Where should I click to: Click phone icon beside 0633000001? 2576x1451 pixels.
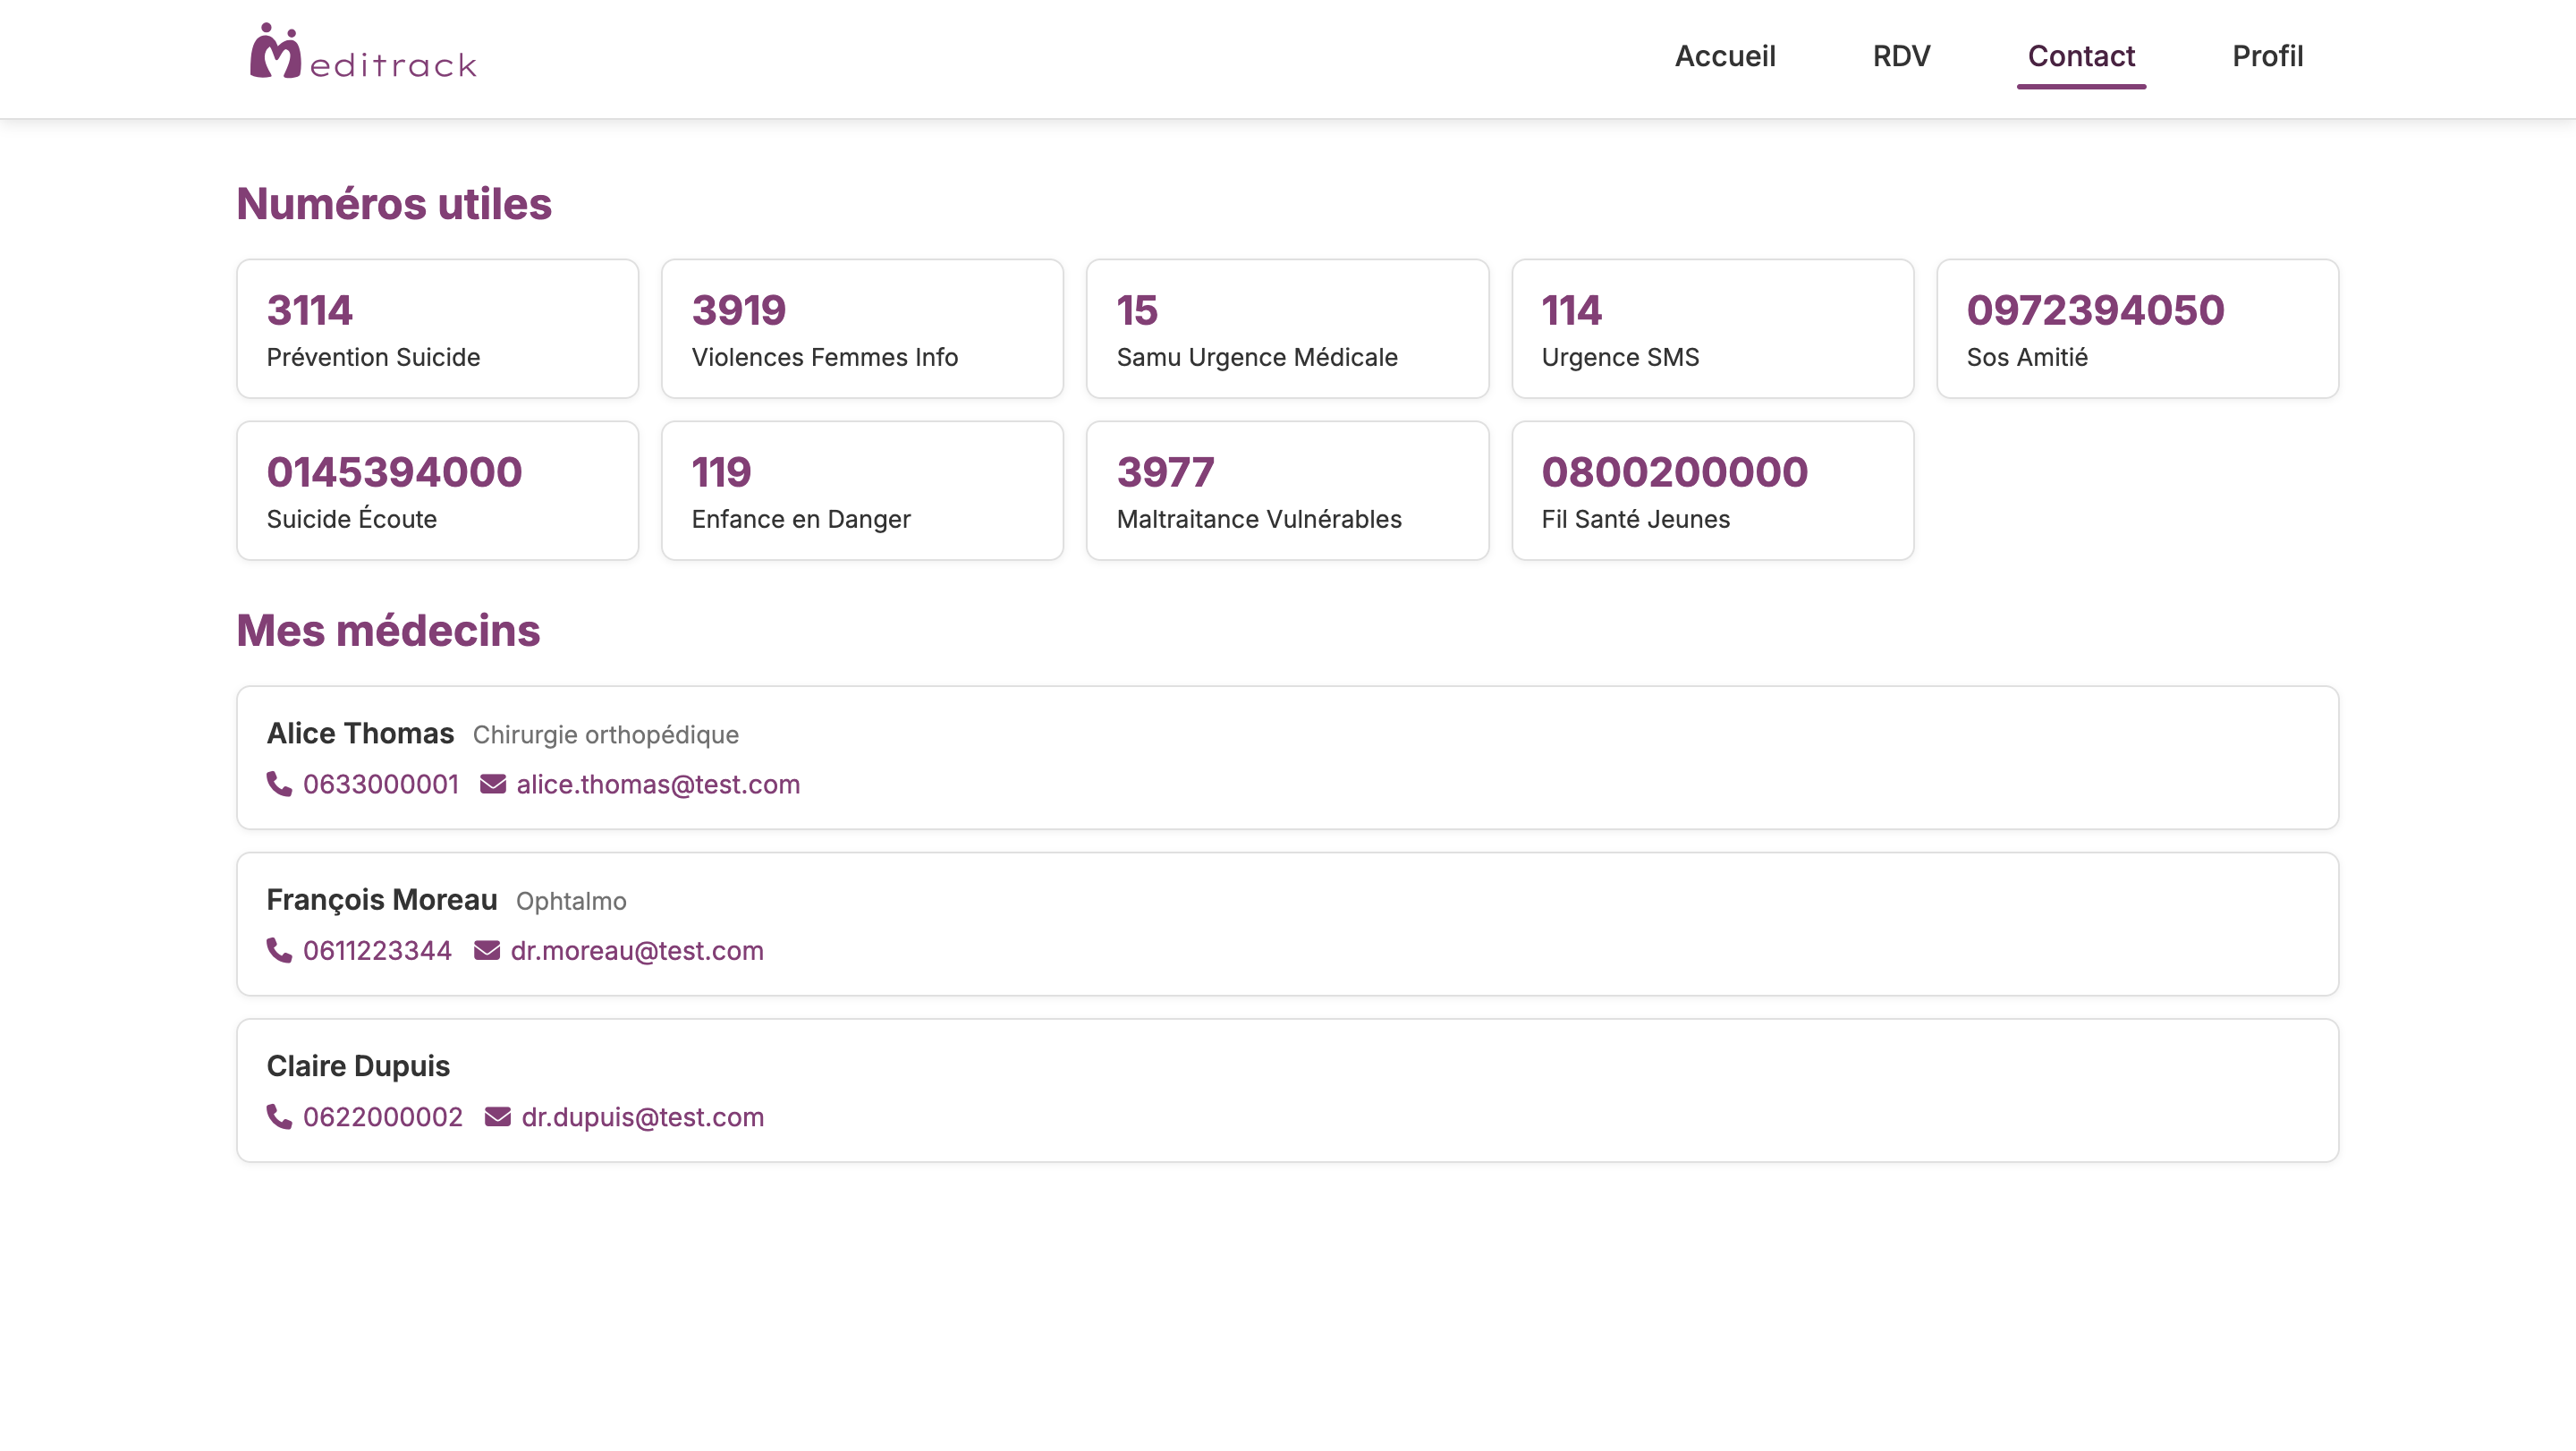pyautogui.click(x=279, y=784)
